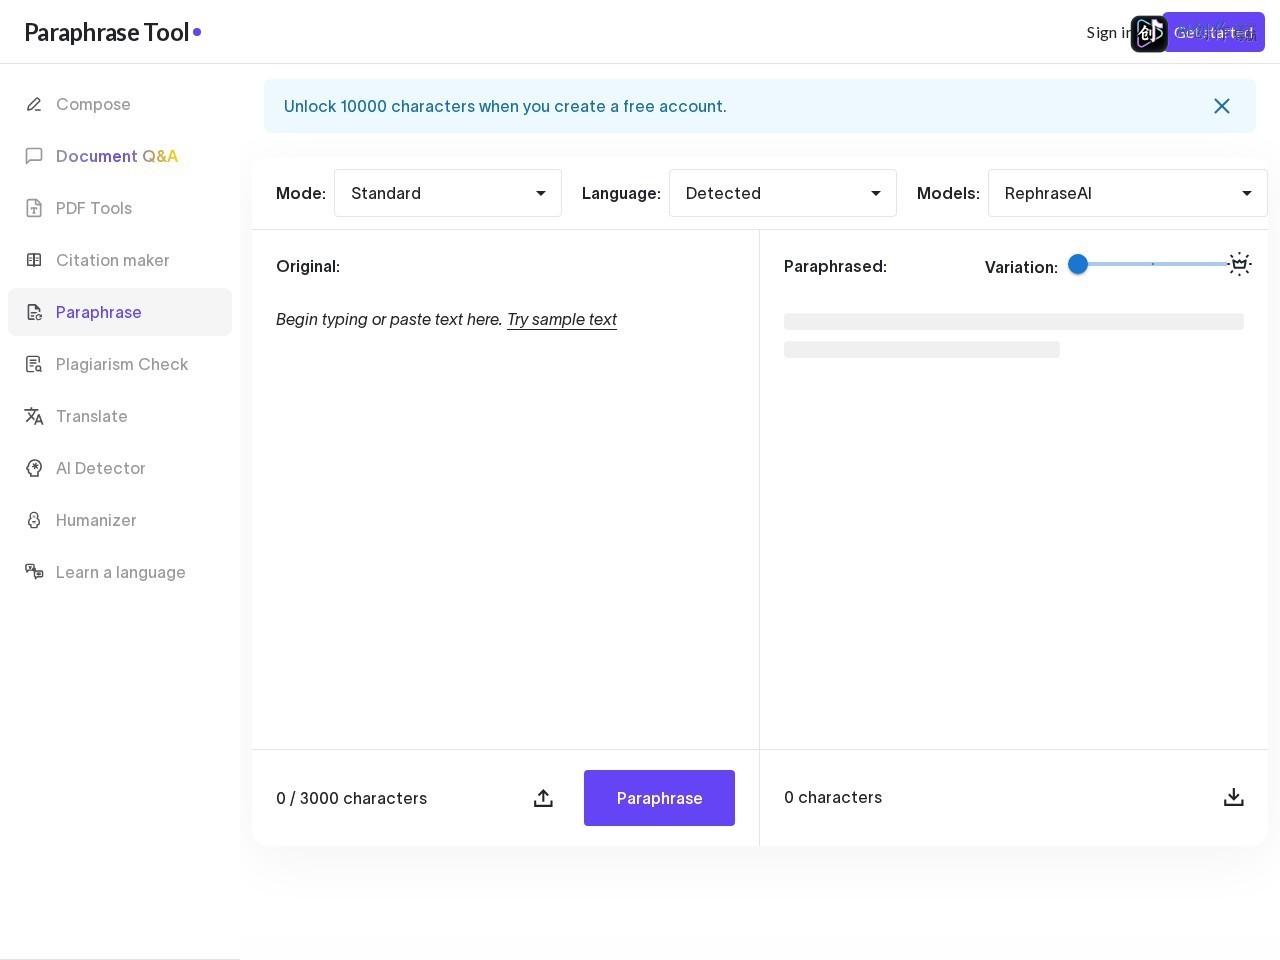1280x960 pixels.
Task: Click the Humanizer figure icon
Action: click(x=34, y=520)
